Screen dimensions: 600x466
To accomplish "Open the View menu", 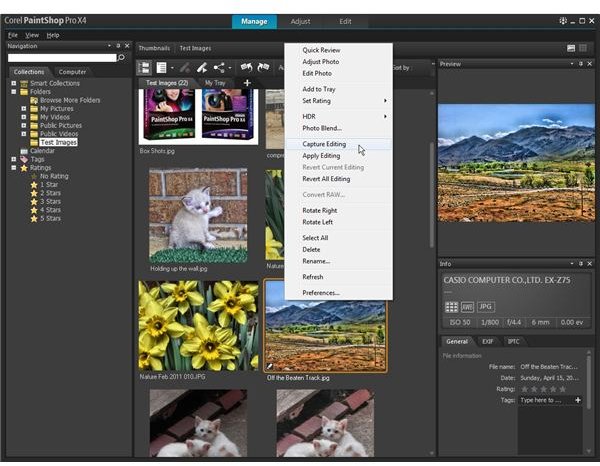I will [x=32, y=35].
